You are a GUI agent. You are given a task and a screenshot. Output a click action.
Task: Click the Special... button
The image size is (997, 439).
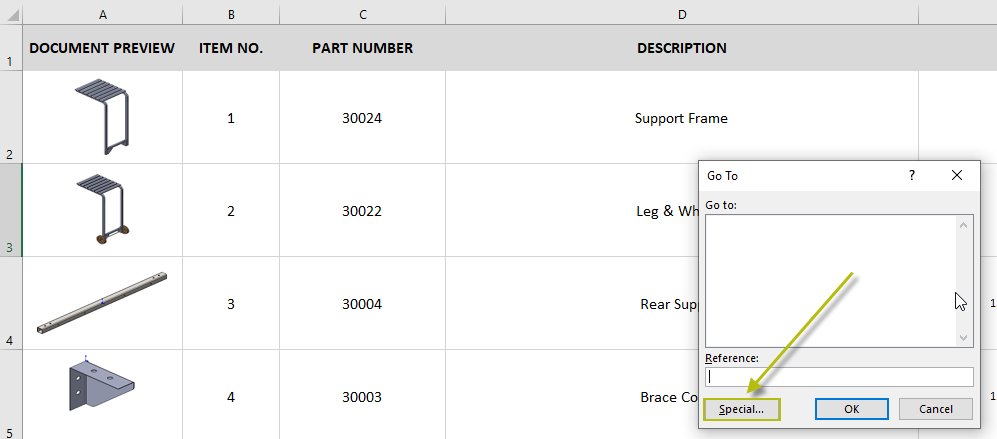(x=742, y=409)
